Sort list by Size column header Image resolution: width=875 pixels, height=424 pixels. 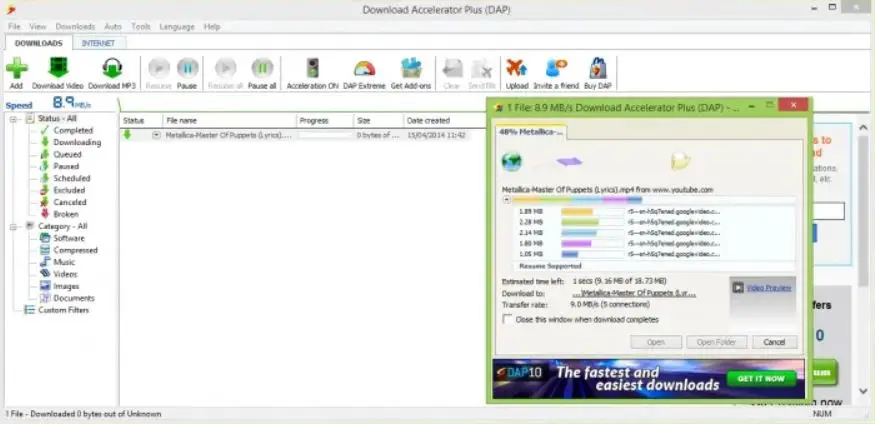tap(378, 121)
